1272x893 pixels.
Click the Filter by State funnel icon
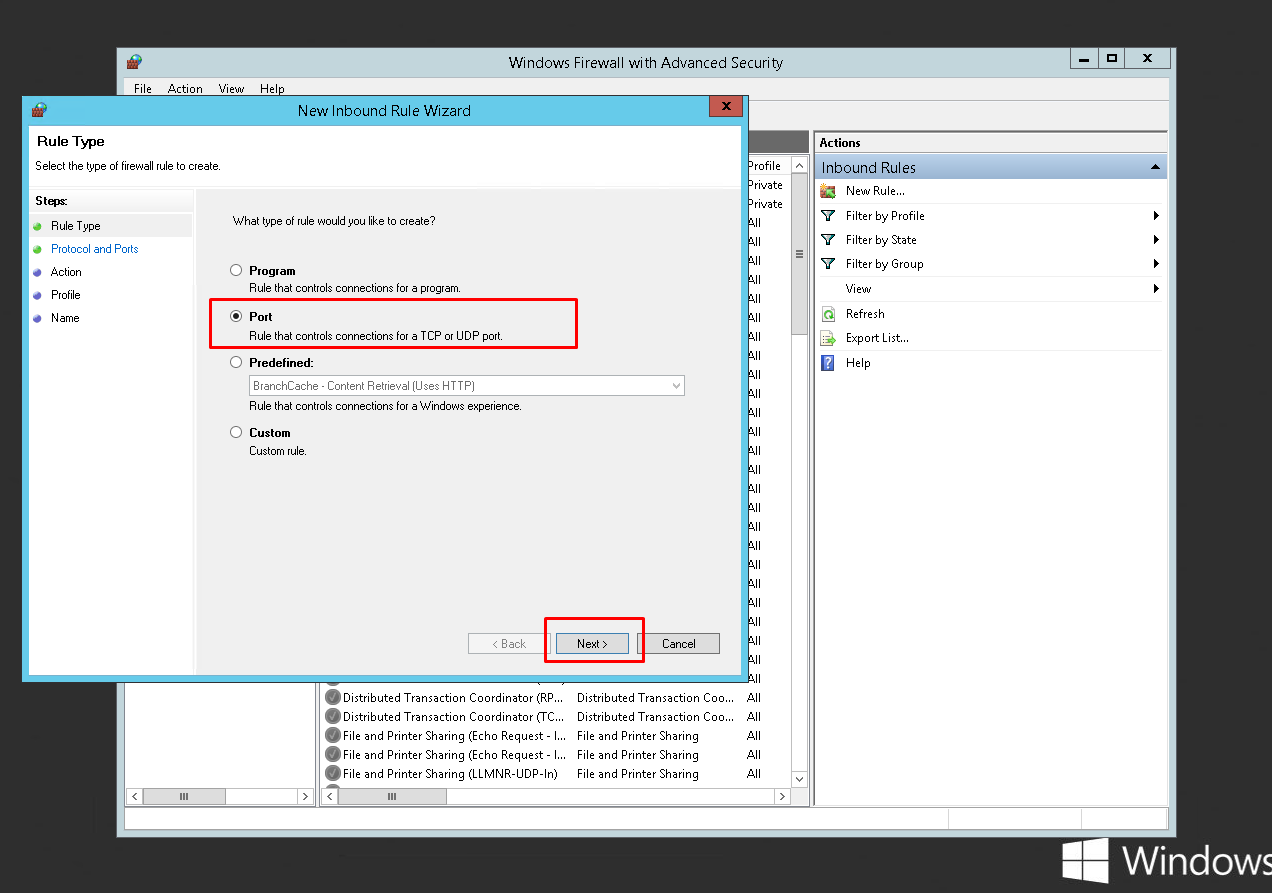828,240
